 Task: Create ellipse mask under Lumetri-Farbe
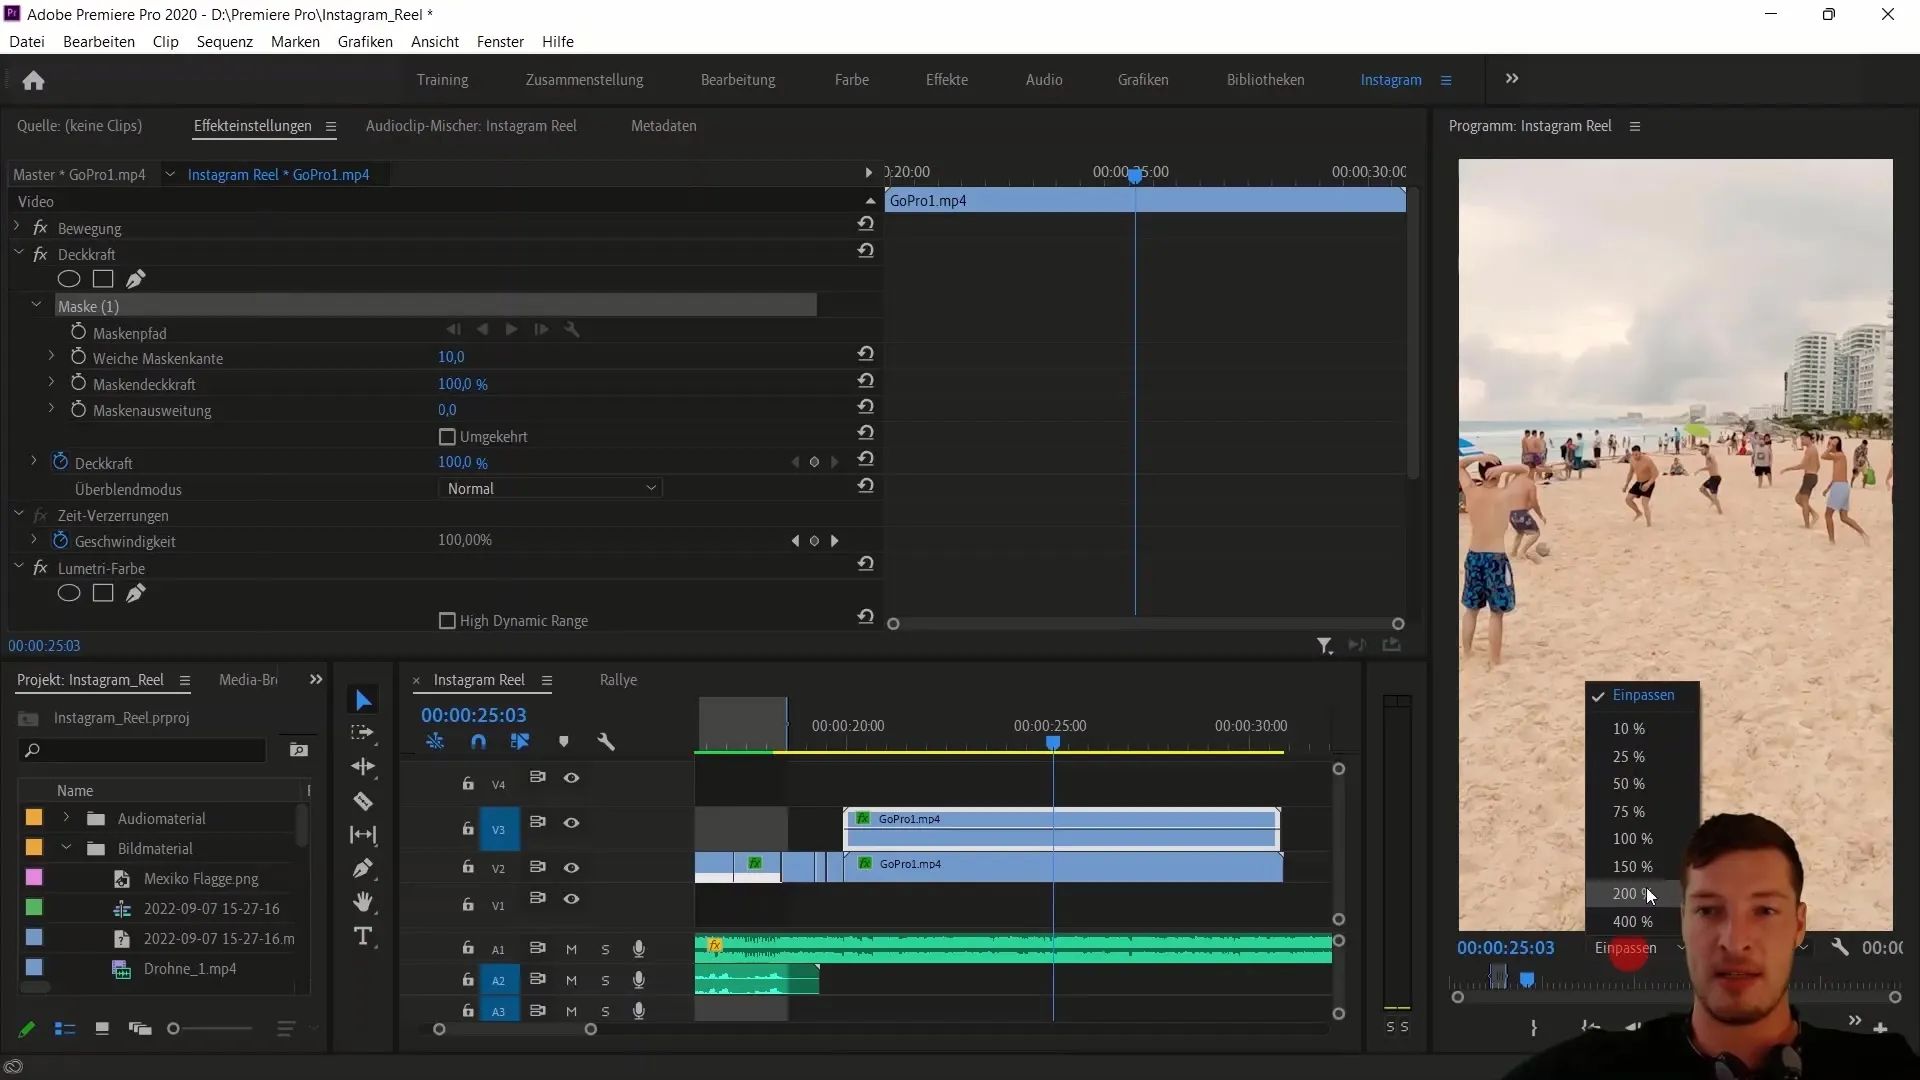[69, 593]
